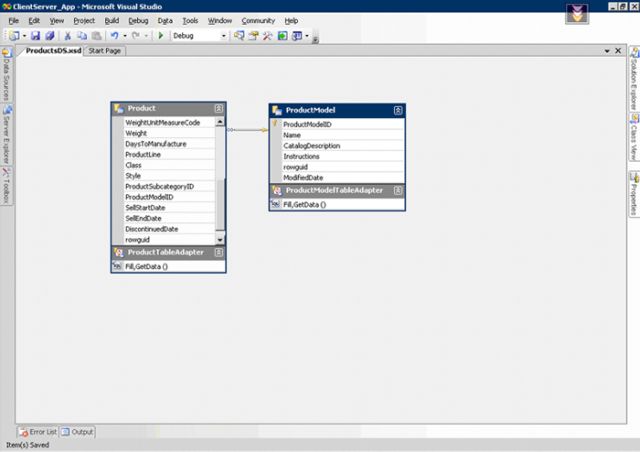
Task: Open the Data Sources side panel
Action: [7, 74]
